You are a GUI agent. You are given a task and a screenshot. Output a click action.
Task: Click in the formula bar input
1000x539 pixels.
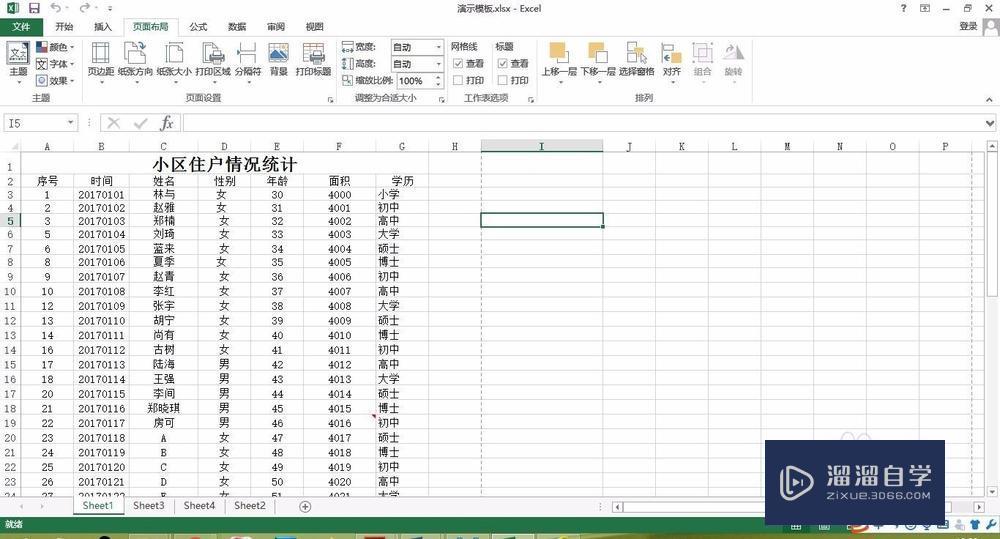[x=583, y=122]
